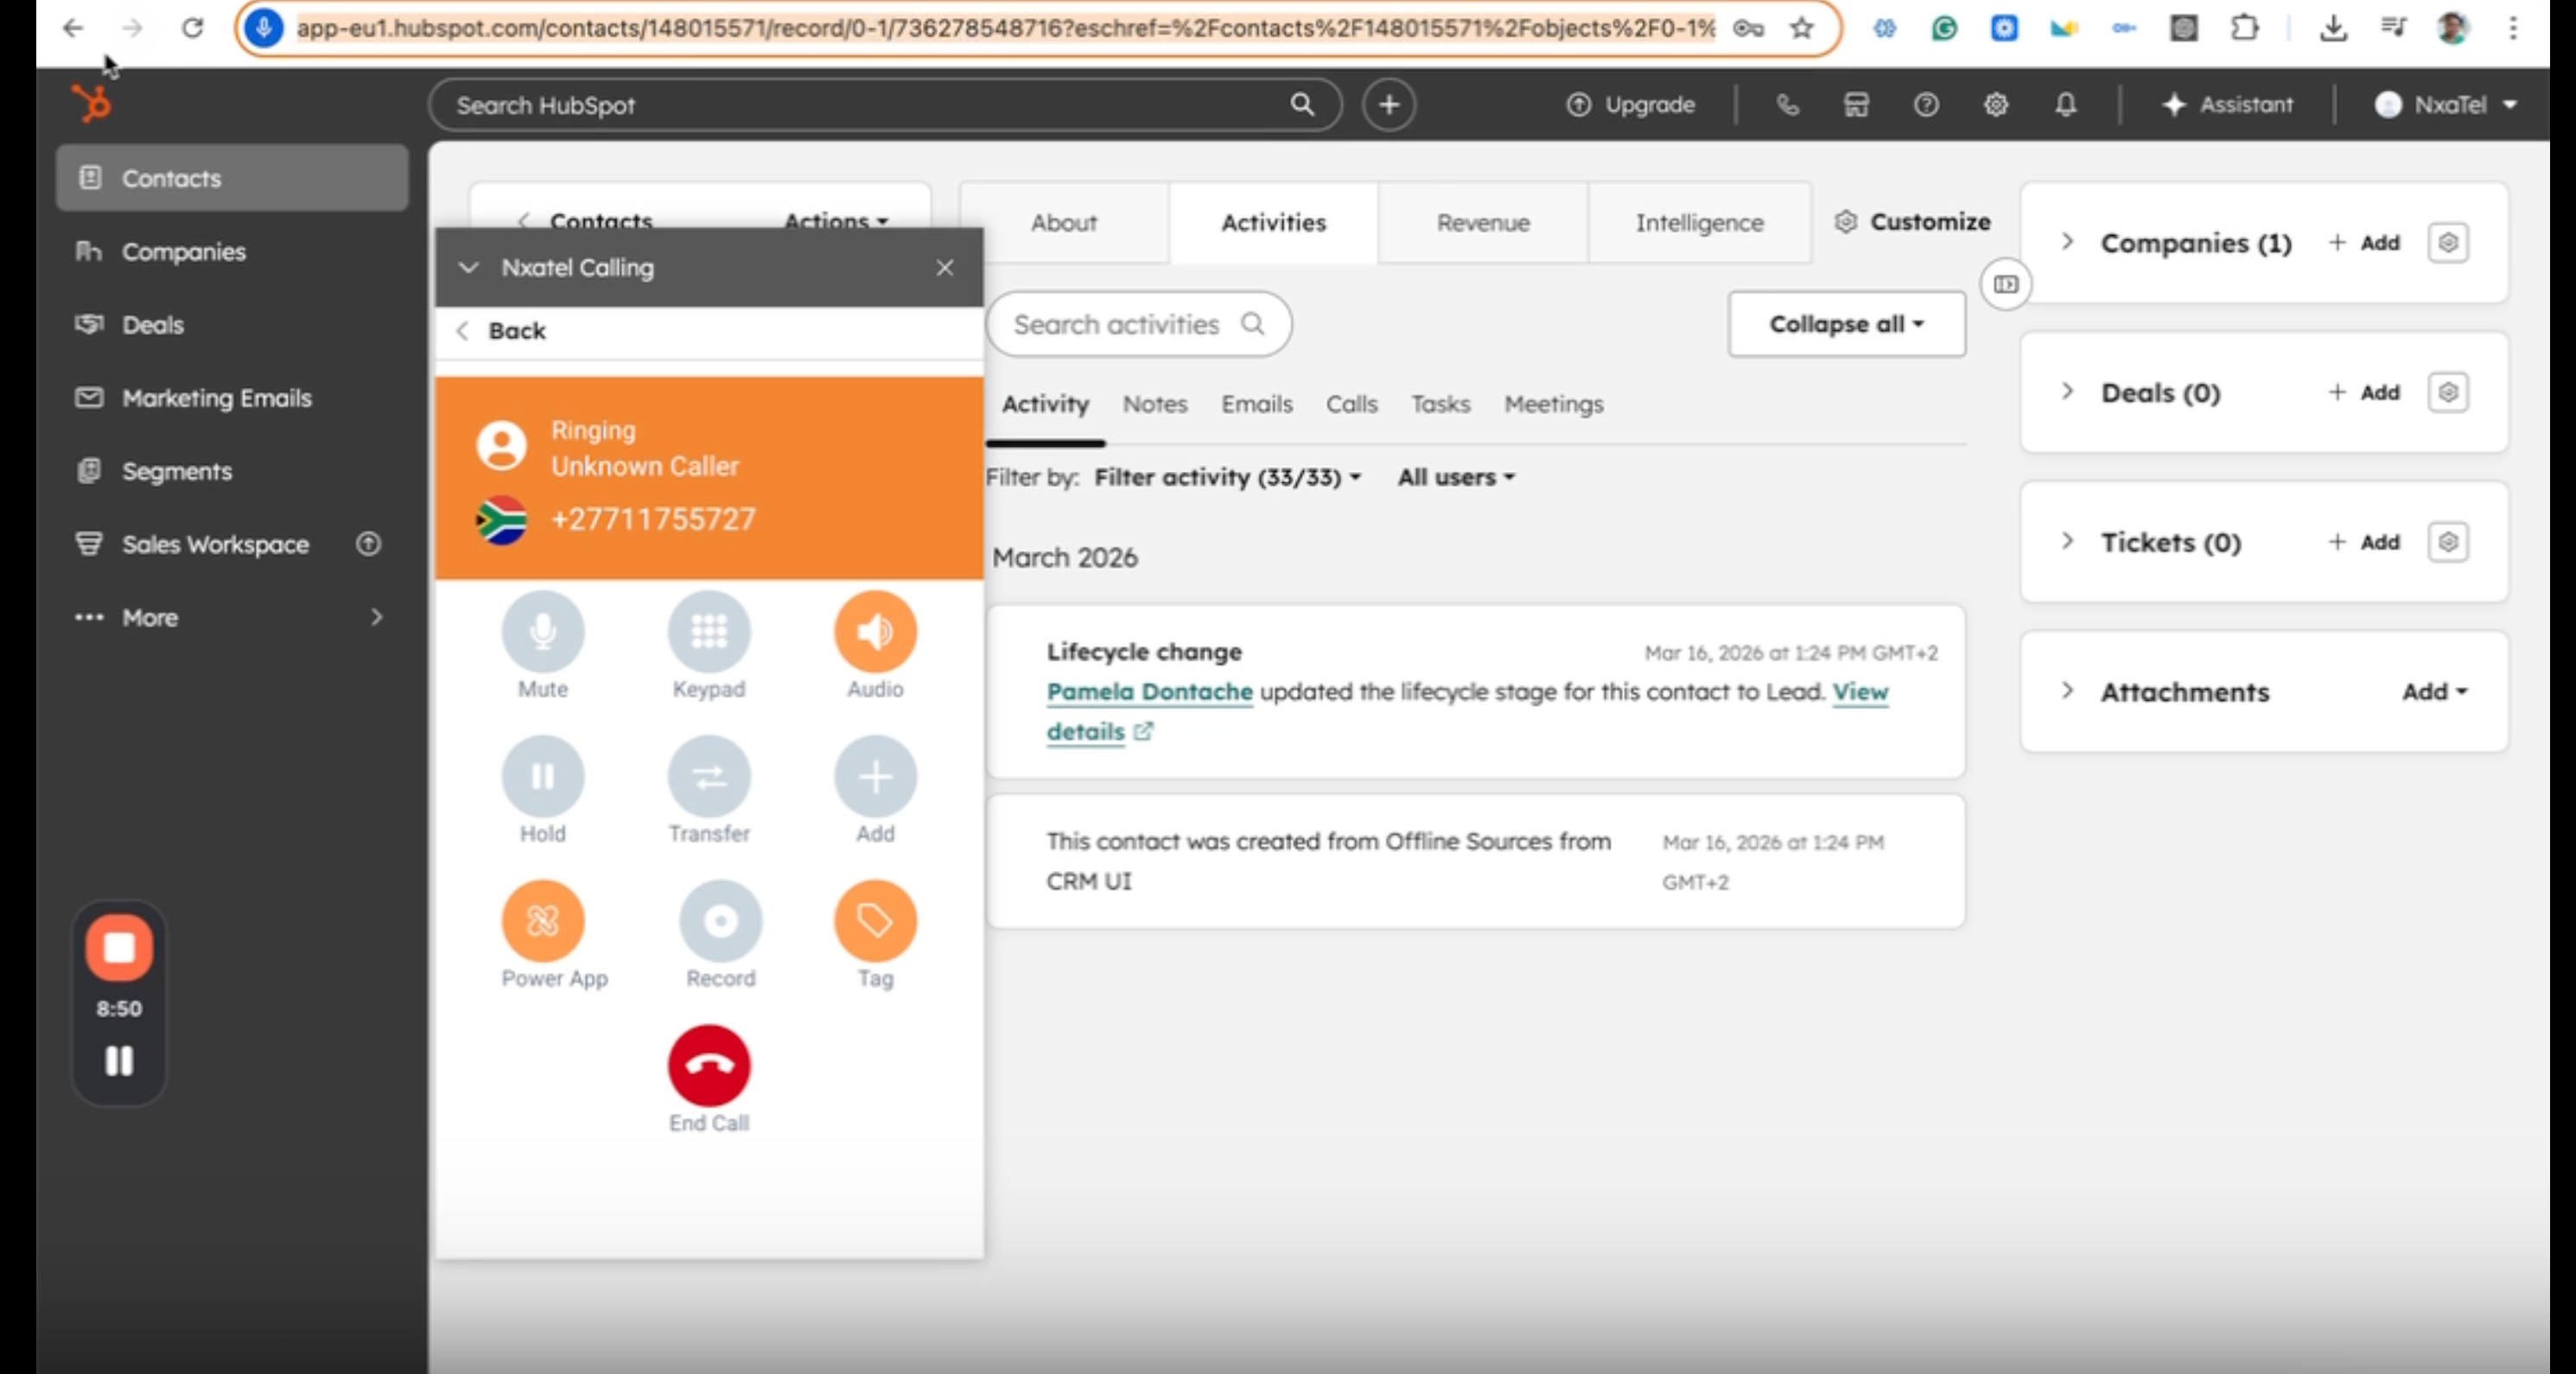The image size is (2576, 1374).
Task: Expand the Tickets (0) section
Action: [x=2067, y=542]
